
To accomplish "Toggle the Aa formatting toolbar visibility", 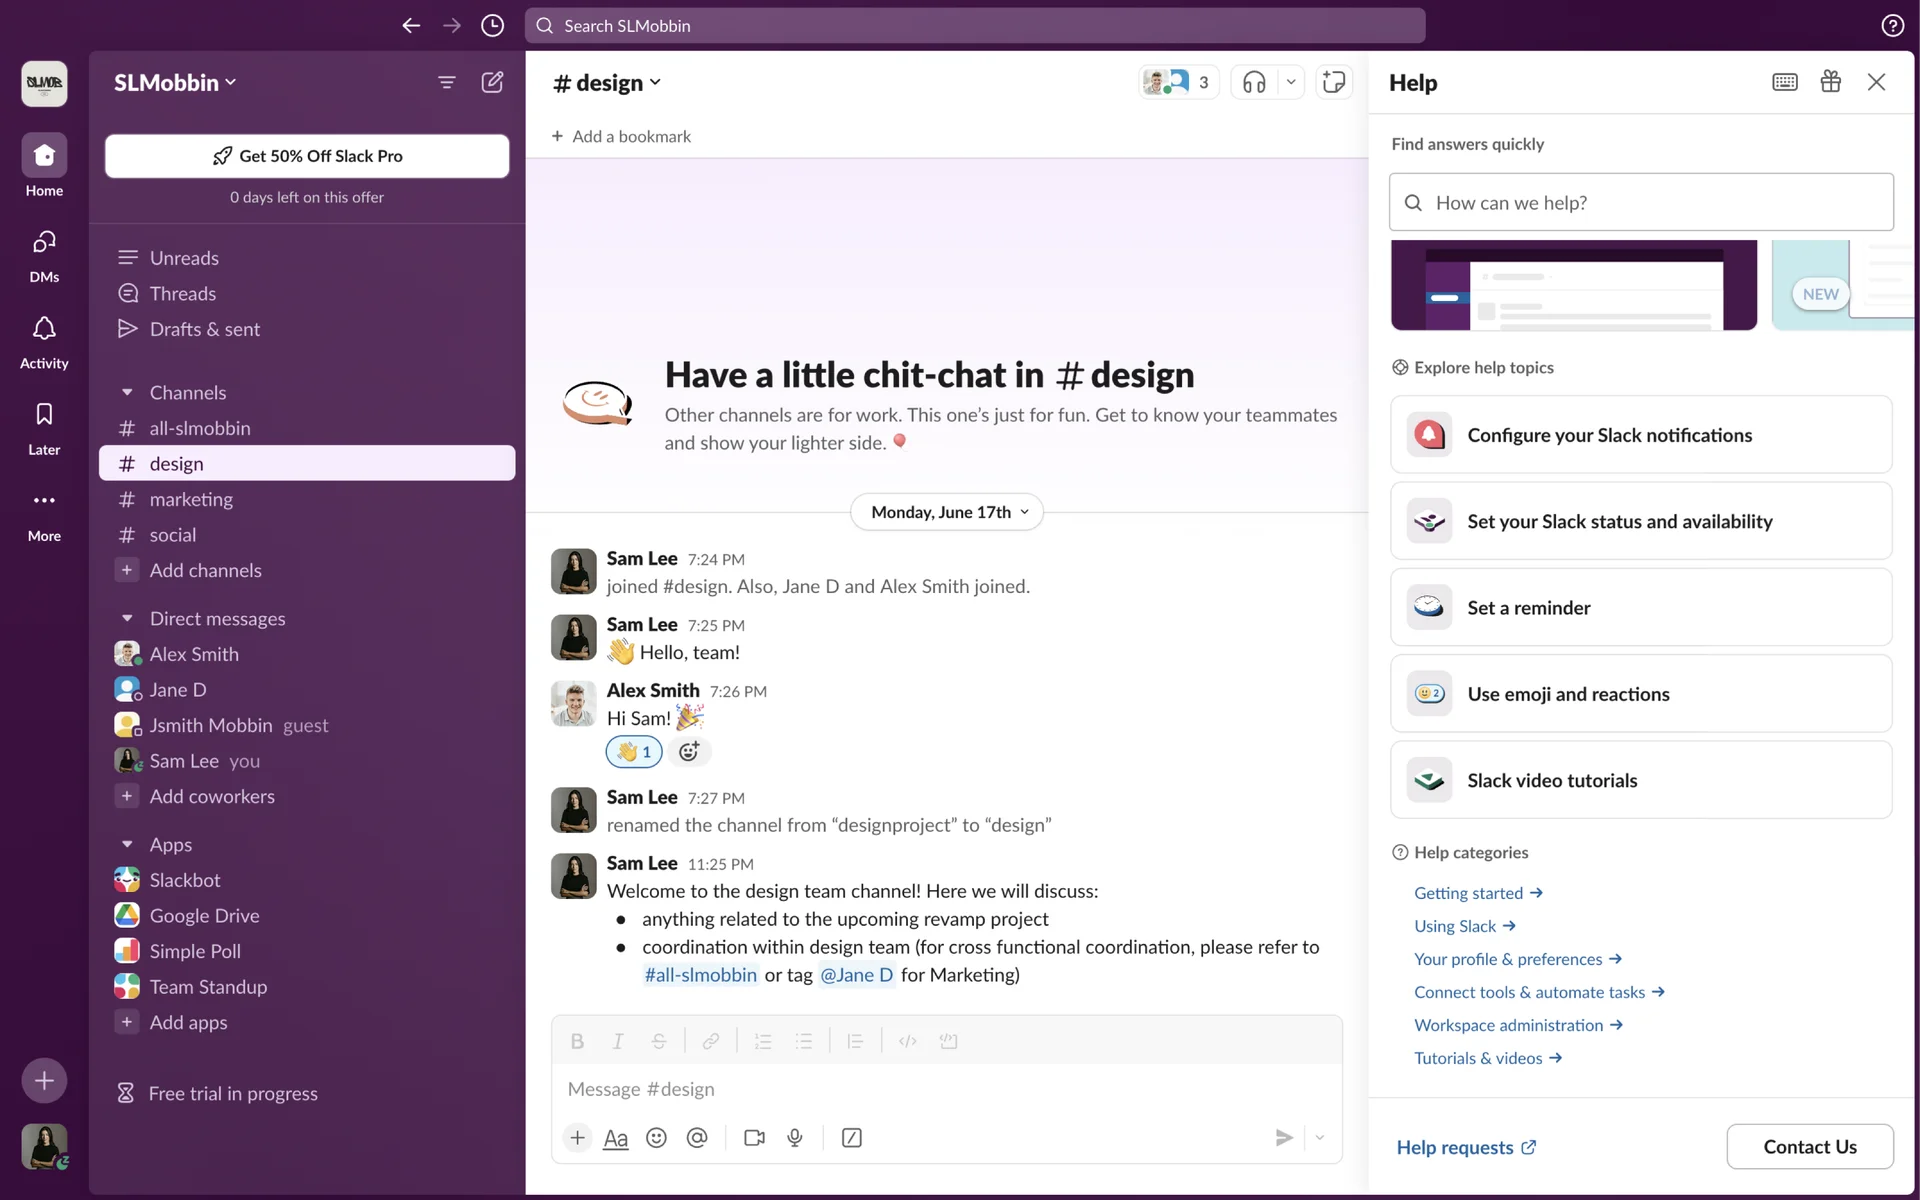I will (x=616, y=1138).
